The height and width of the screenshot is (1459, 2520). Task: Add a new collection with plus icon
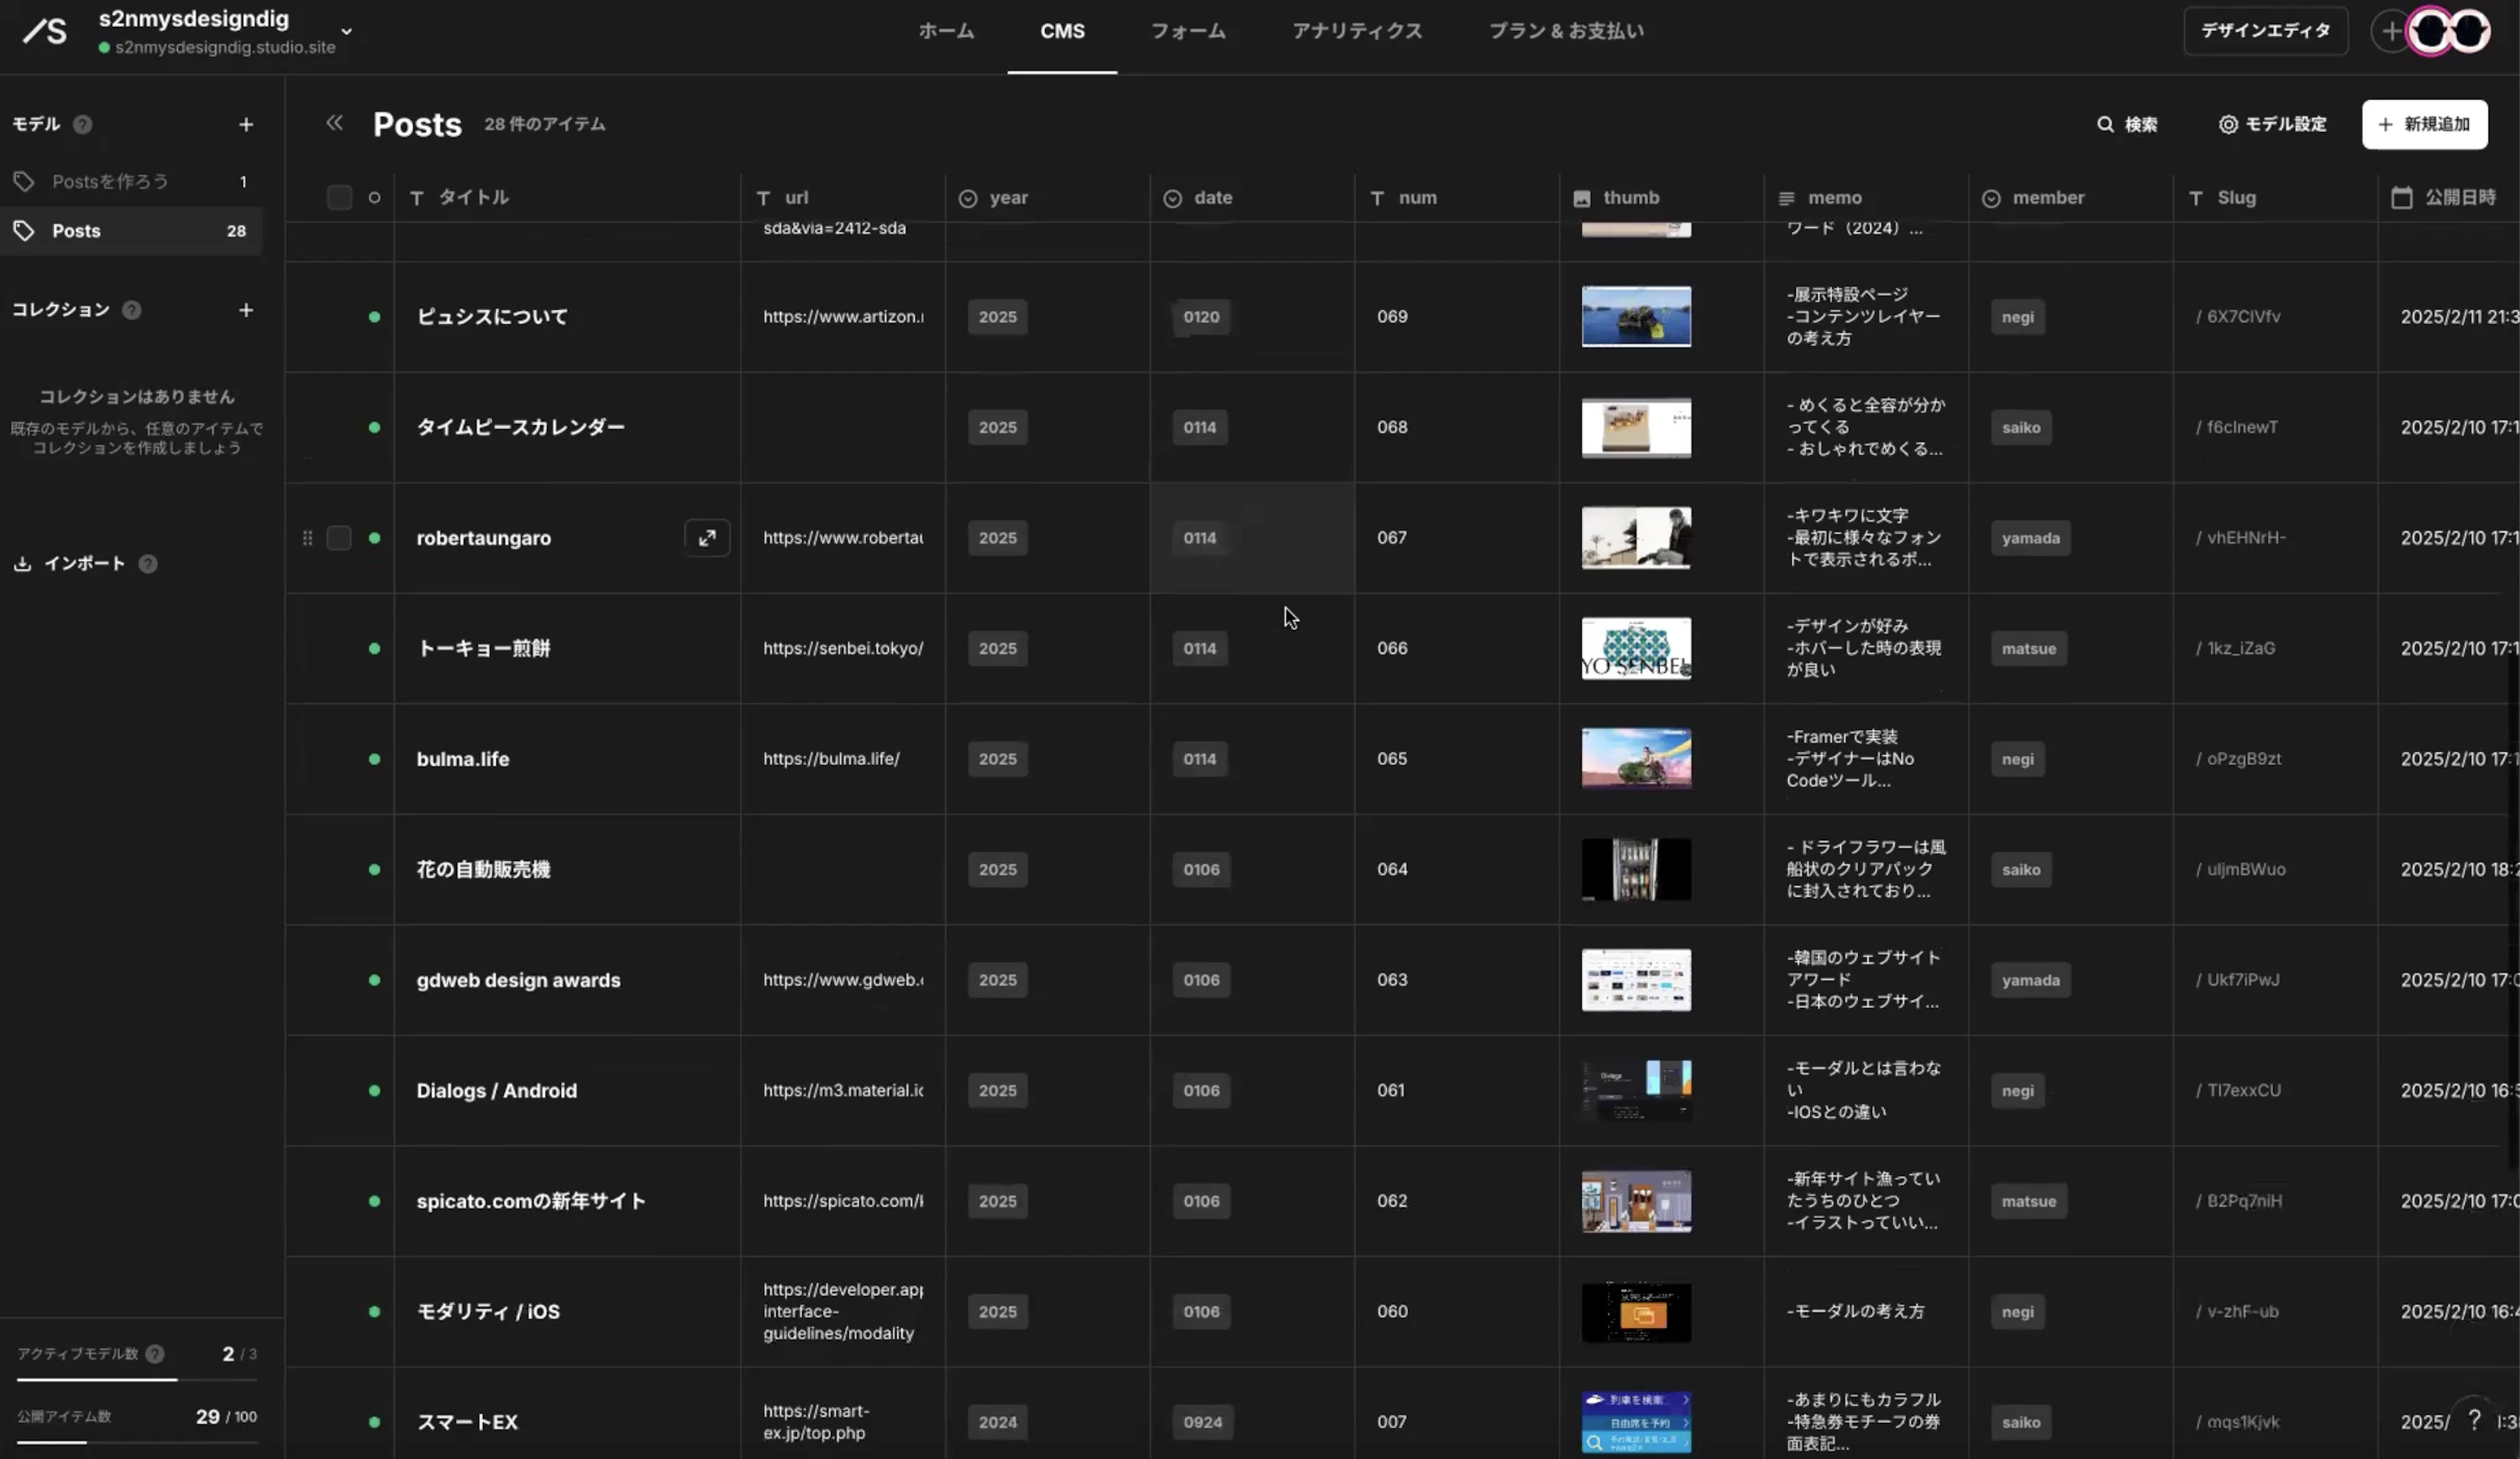pos(246,310)
